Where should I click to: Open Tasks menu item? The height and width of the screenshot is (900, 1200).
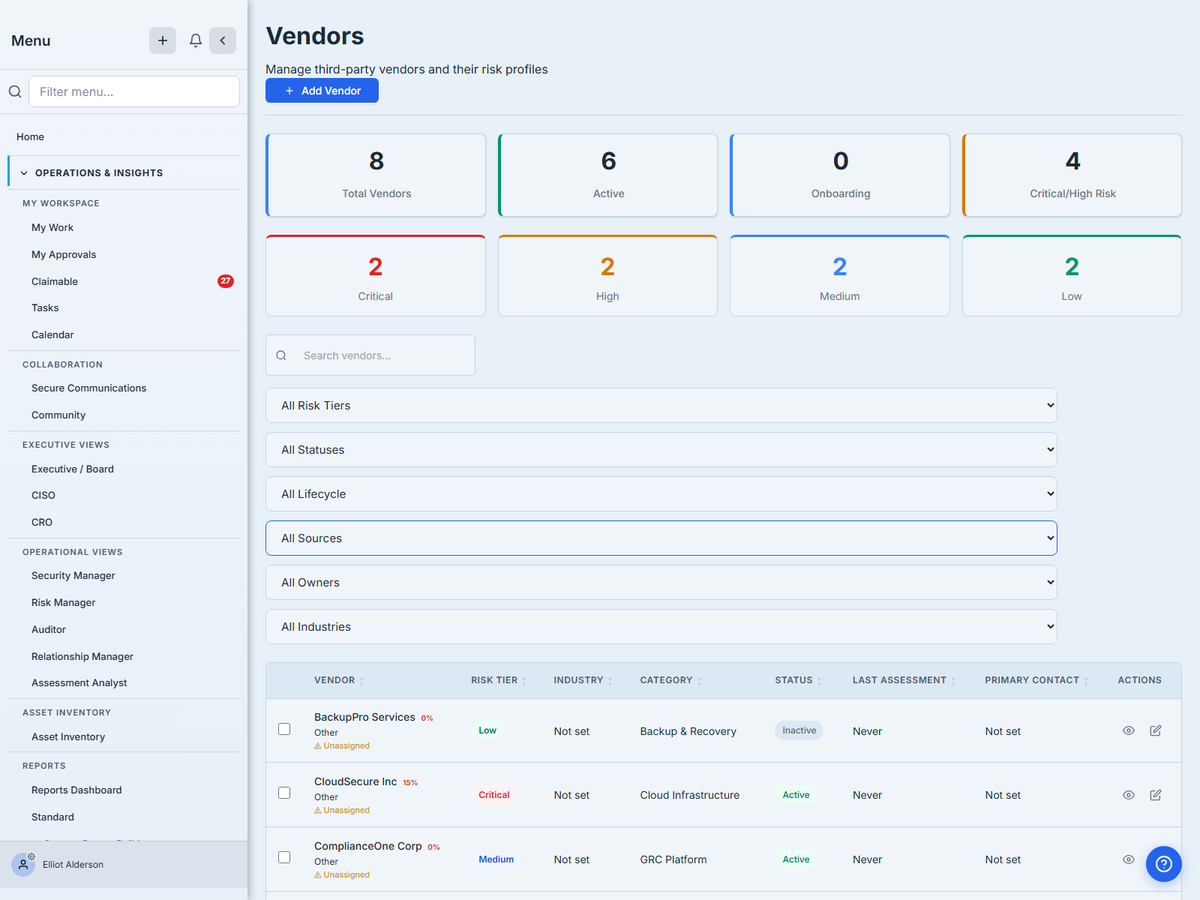45,308
